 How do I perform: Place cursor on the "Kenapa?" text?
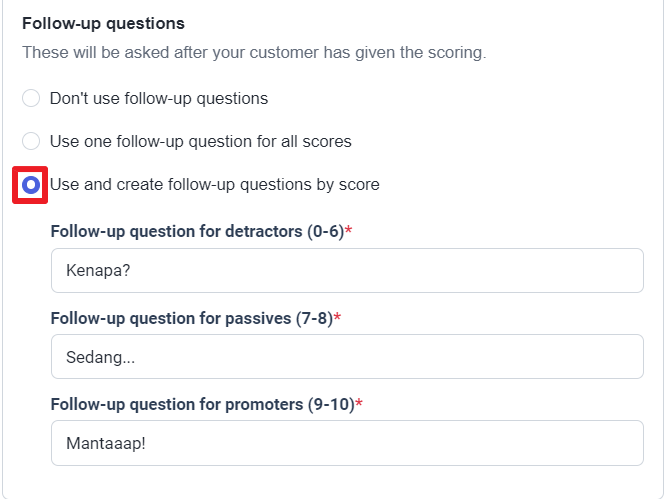pyautogui.click(x=96, y=270)
